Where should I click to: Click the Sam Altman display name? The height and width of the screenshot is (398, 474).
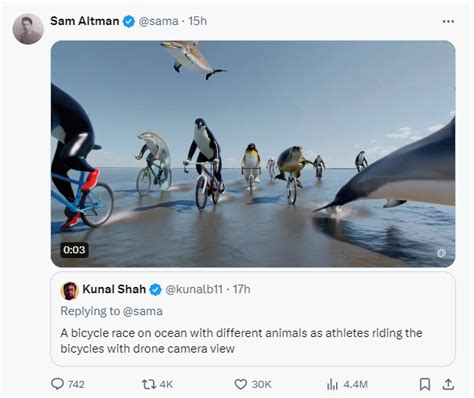(85, 21)
